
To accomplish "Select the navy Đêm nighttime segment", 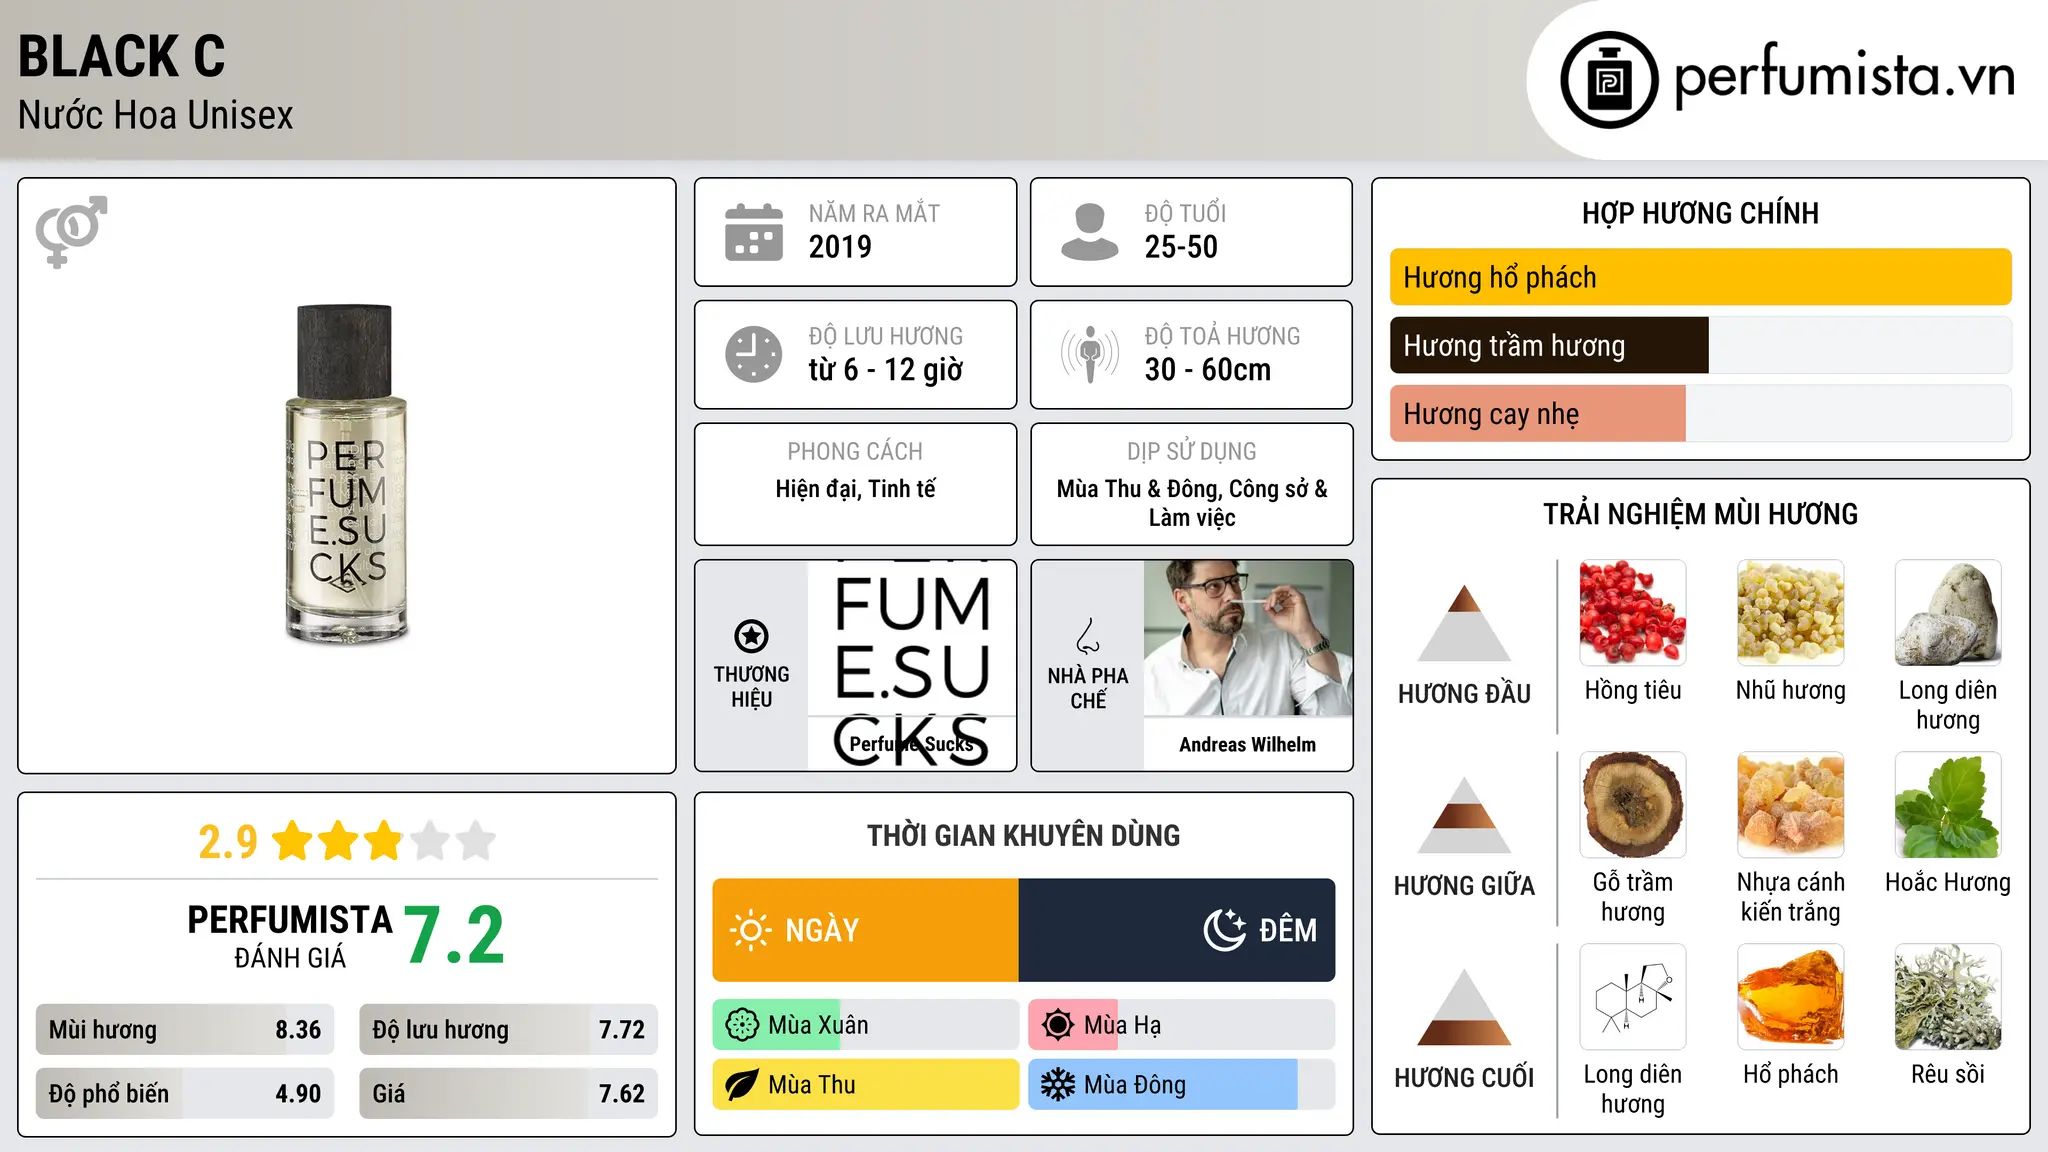I will point(1177,930).
